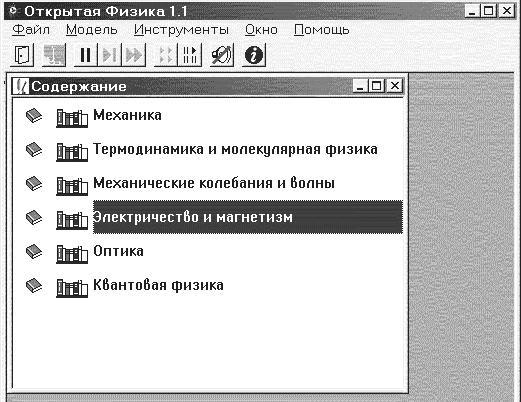Click the bookshelf icon beside Механические колебания
521x402 pixels.
(x=72, y=186)
